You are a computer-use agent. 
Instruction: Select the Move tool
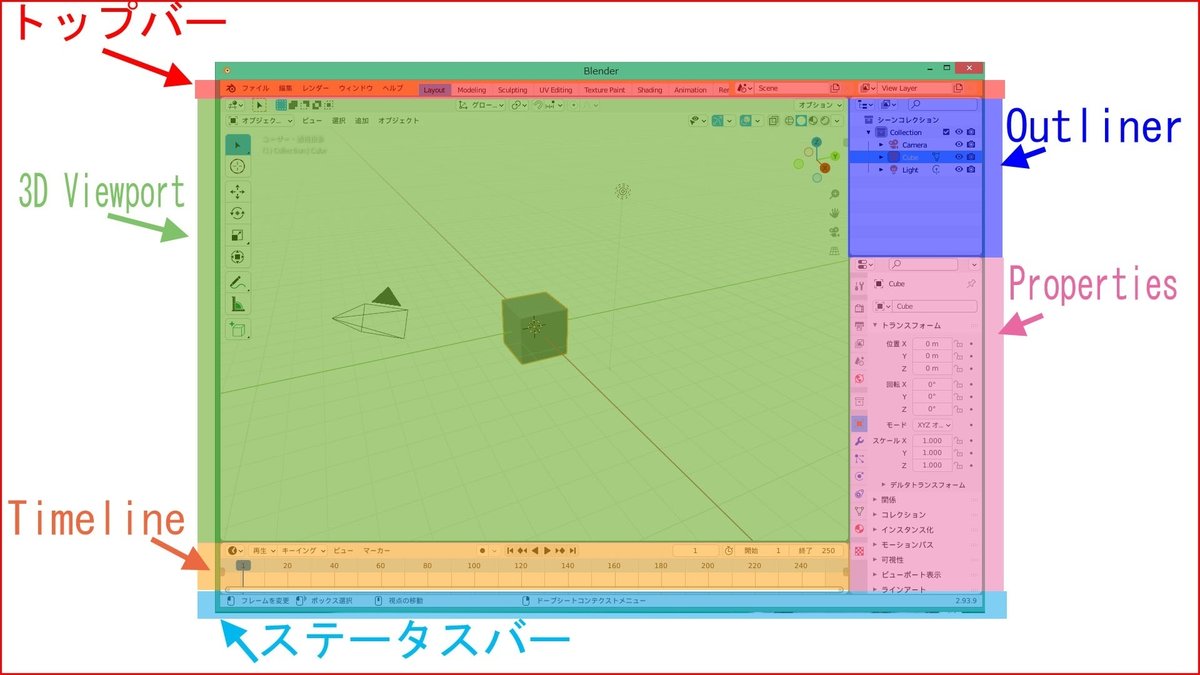[237, 192]
